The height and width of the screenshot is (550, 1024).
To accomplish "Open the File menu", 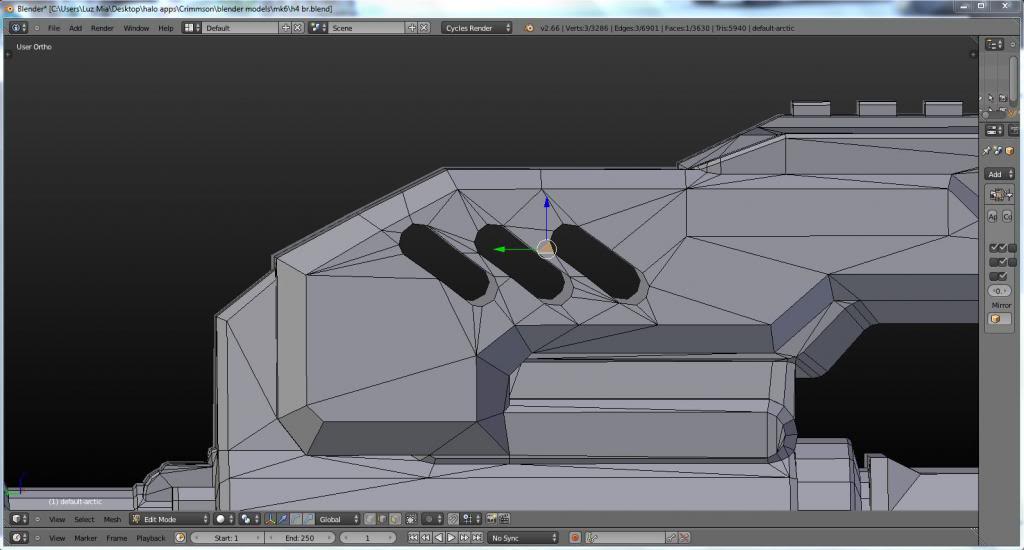I will coord(54,28).
